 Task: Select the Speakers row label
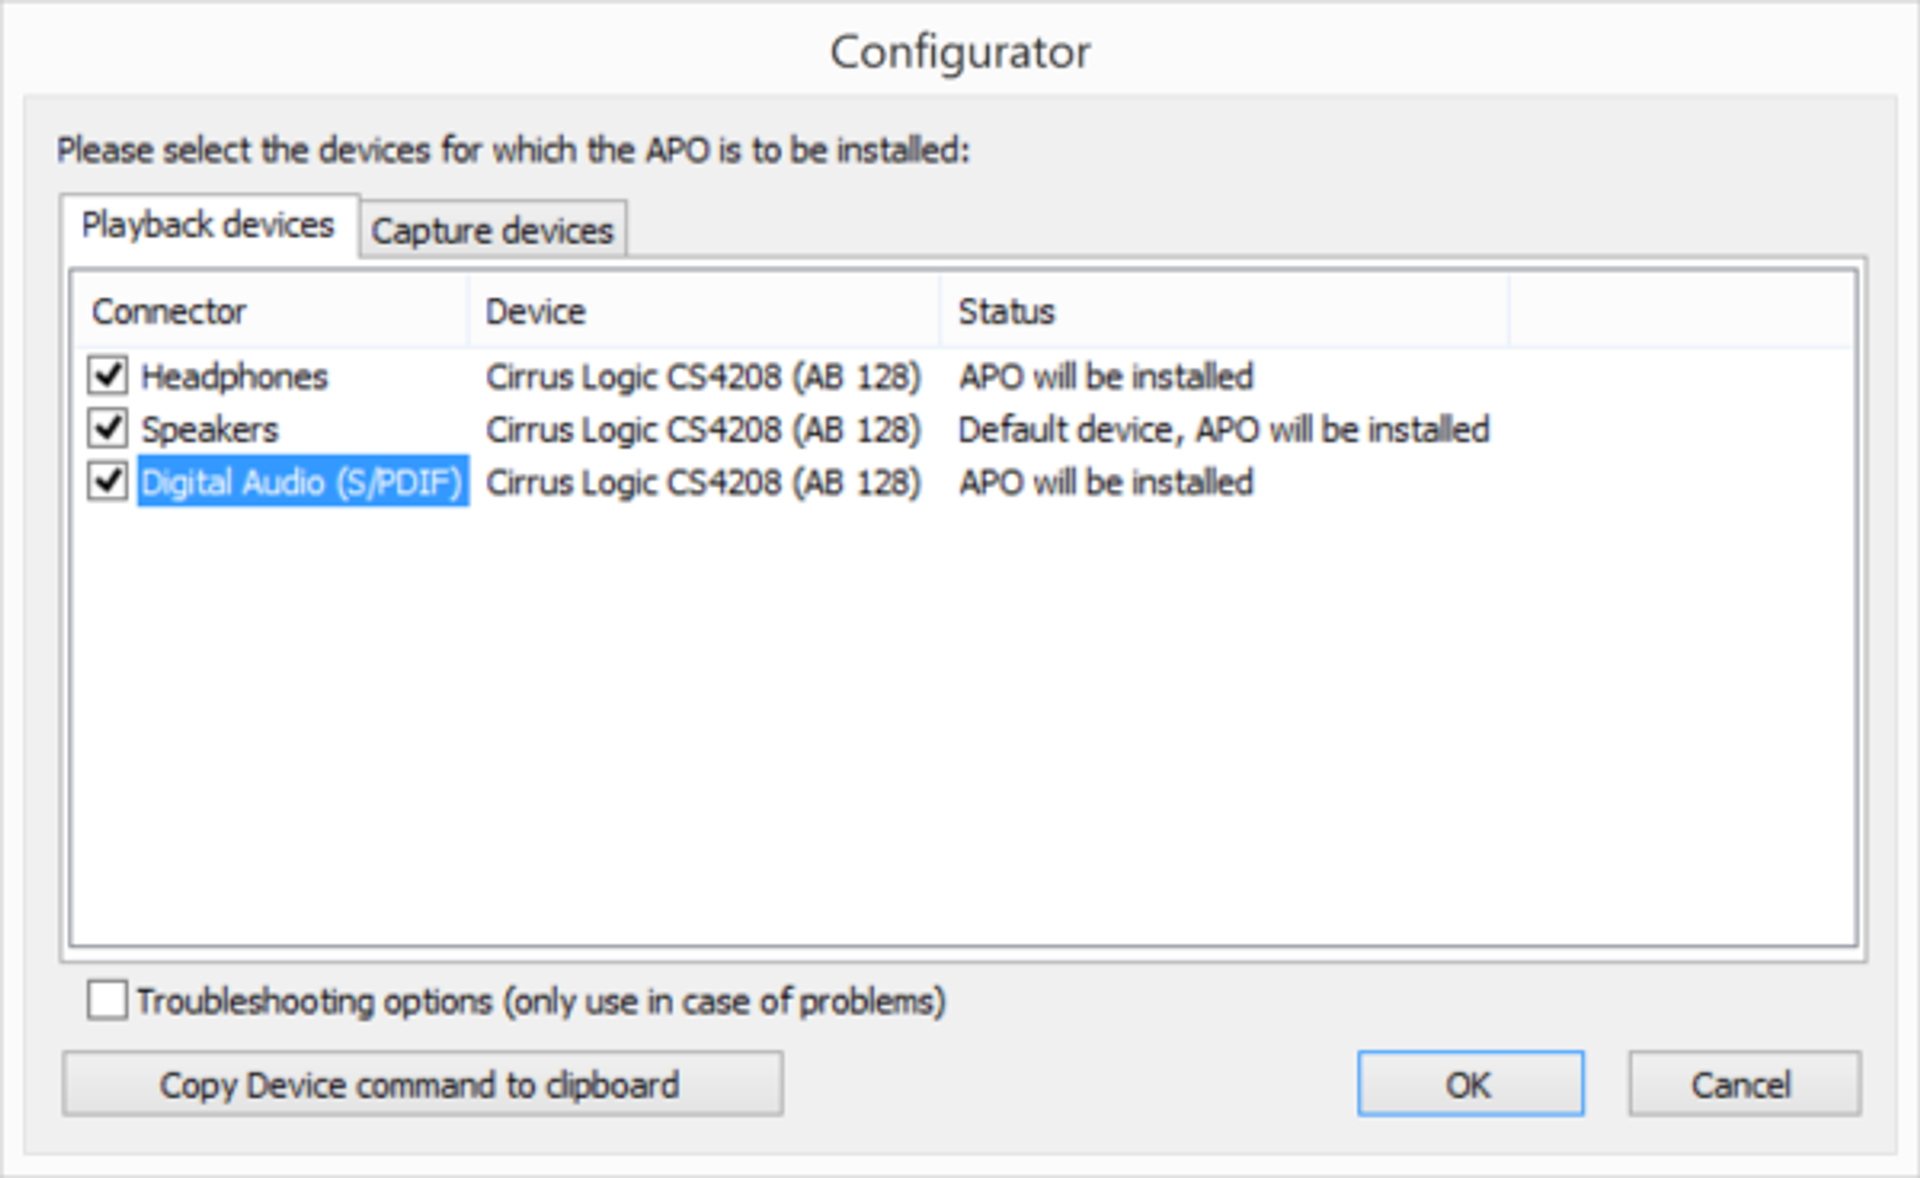(209, 430)
